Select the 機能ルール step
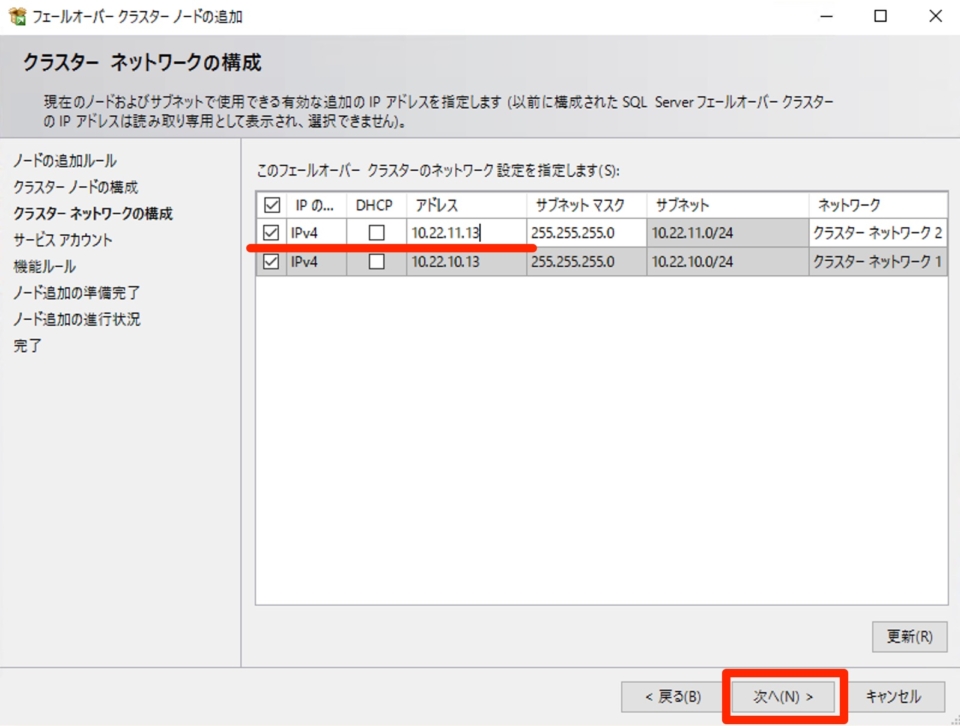The width and height of the screenshot is (960, 726). pos(45,266)
